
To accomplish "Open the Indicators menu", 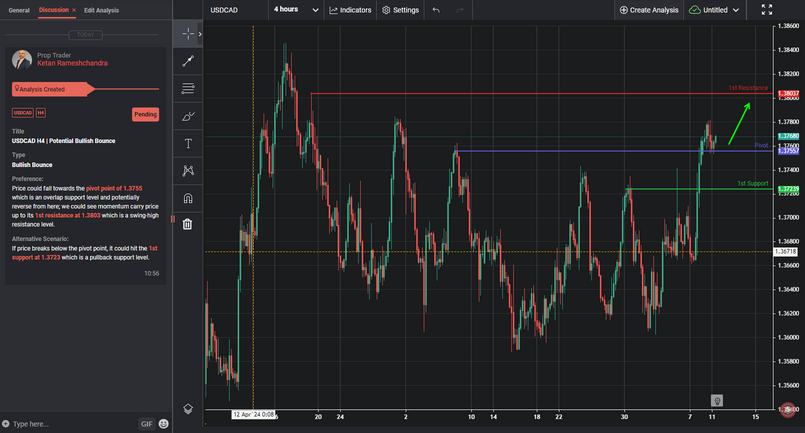I will click(x=350, y=10).
